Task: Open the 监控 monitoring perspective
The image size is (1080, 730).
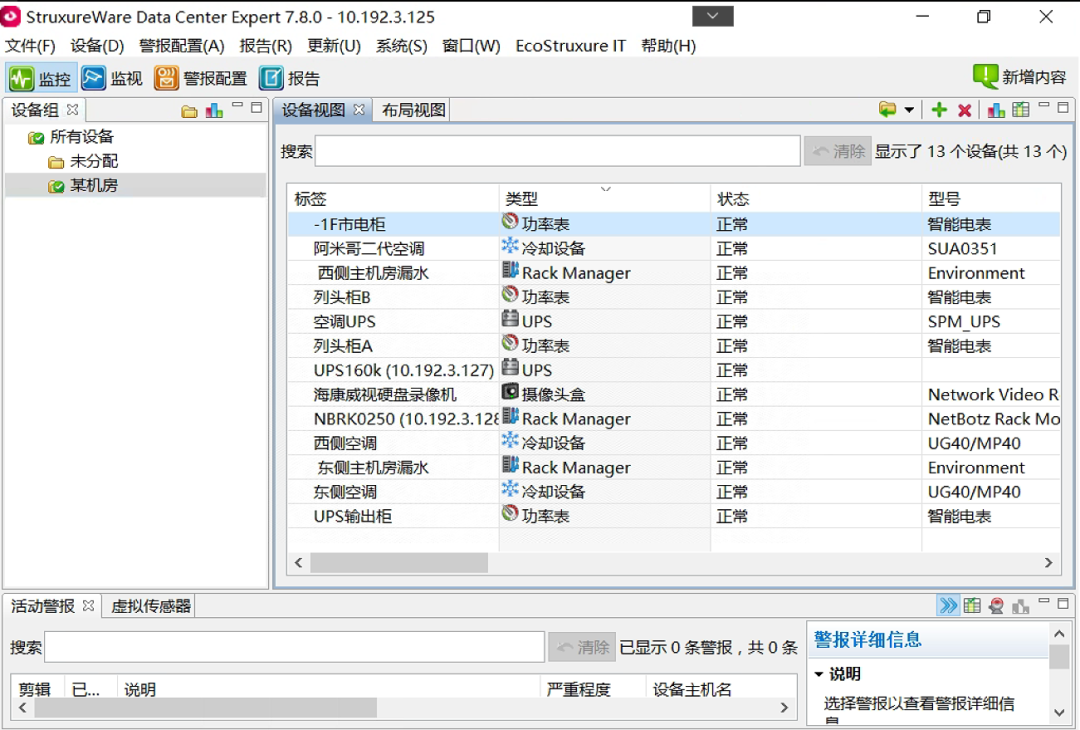Action: [40, 79]
